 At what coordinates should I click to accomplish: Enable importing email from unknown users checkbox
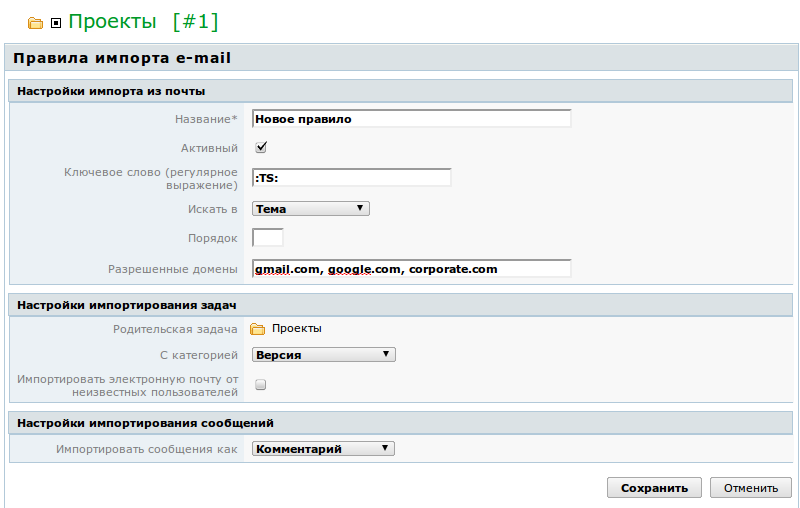coord(261,385)
